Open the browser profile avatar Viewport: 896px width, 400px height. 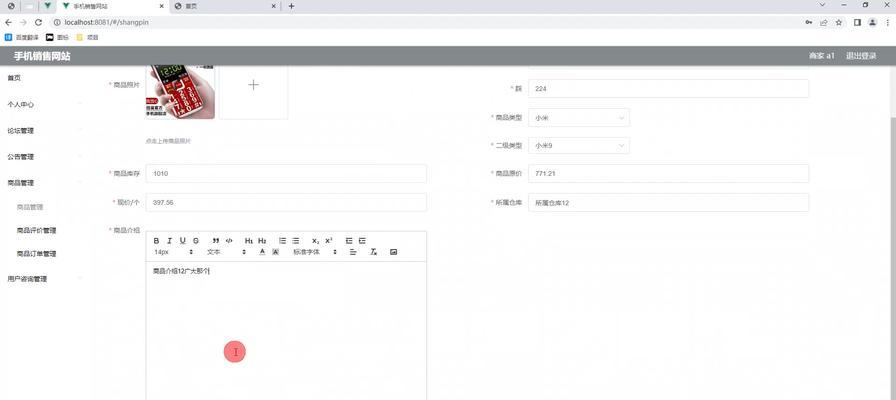(872, 22)
